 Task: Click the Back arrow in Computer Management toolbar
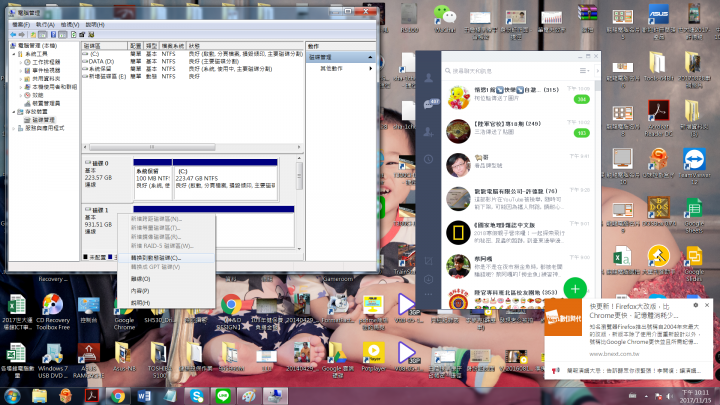(x=13, y=34)
